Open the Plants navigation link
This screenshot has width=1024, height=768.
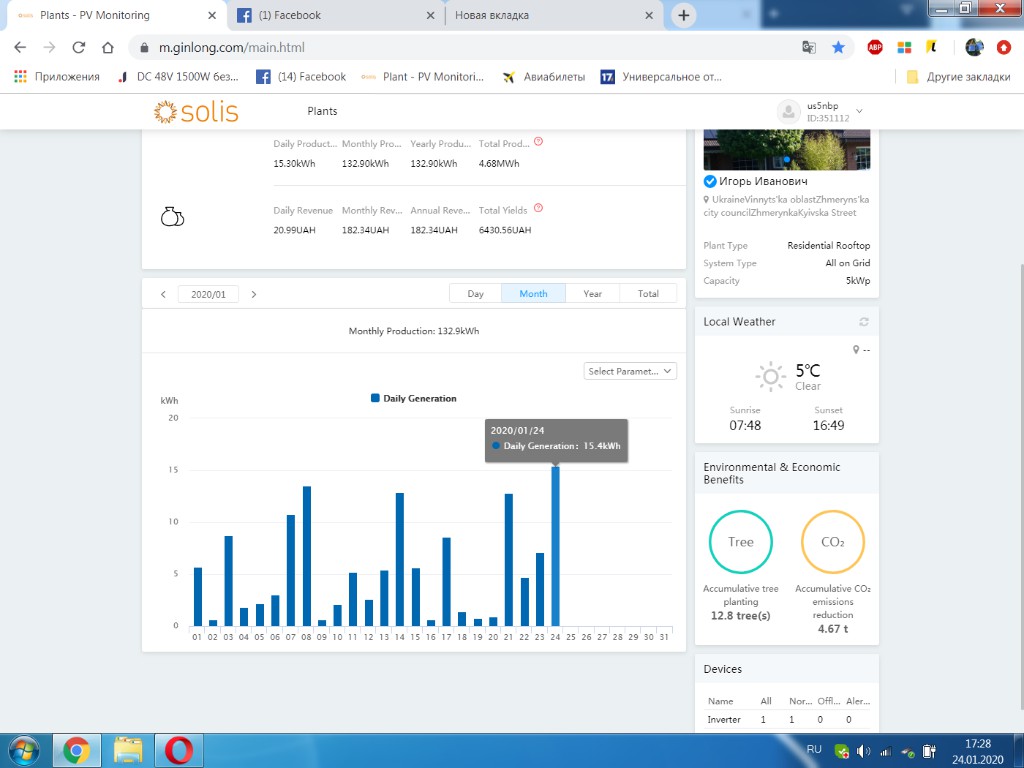point(322,111)
